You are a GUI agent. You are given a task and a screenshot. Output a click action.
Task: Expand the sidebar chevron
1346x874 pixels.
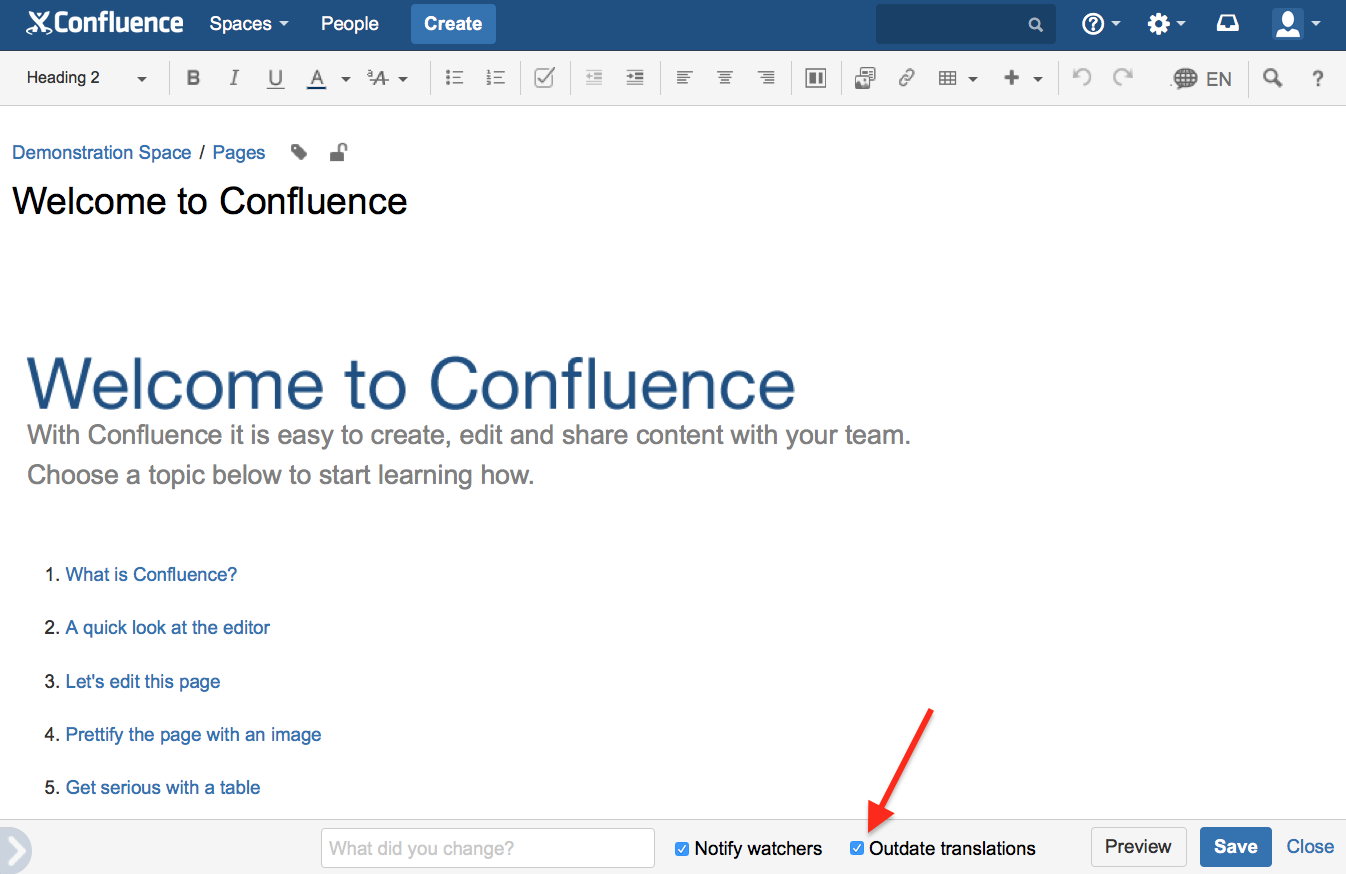pyautogui.click(x=14, y=850)
